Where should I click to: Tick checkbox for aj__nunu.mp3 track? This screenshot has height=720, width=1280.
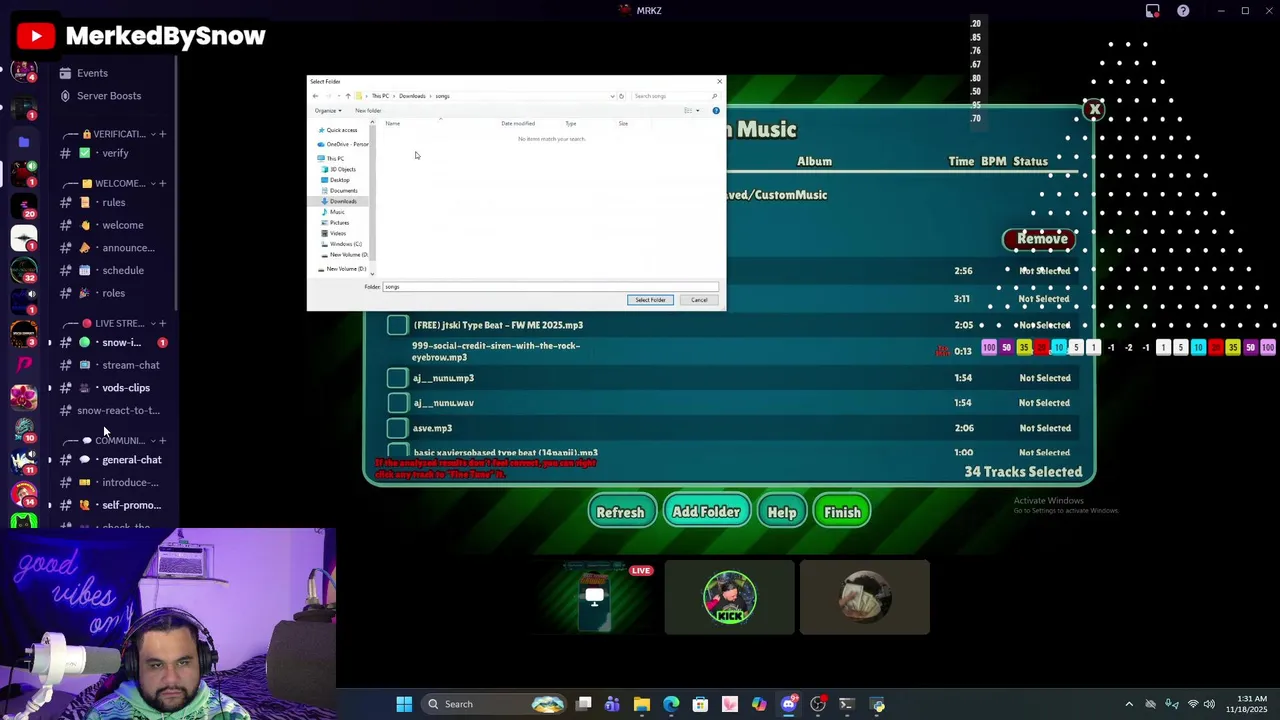coord(397,378)
